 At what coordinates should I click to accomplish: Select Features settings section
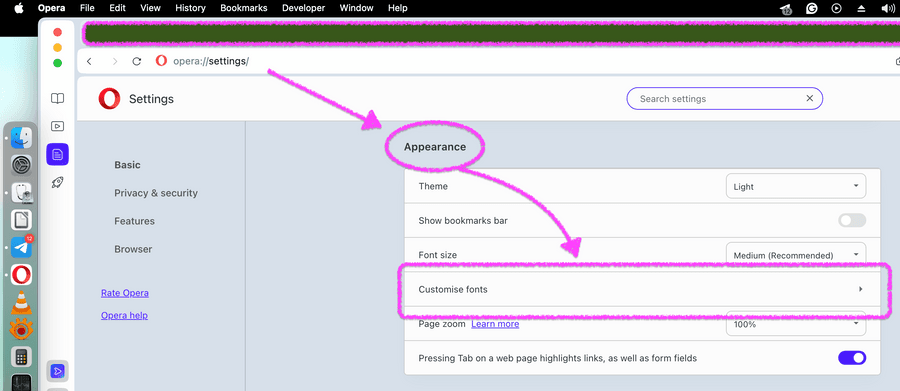(134, 221)
